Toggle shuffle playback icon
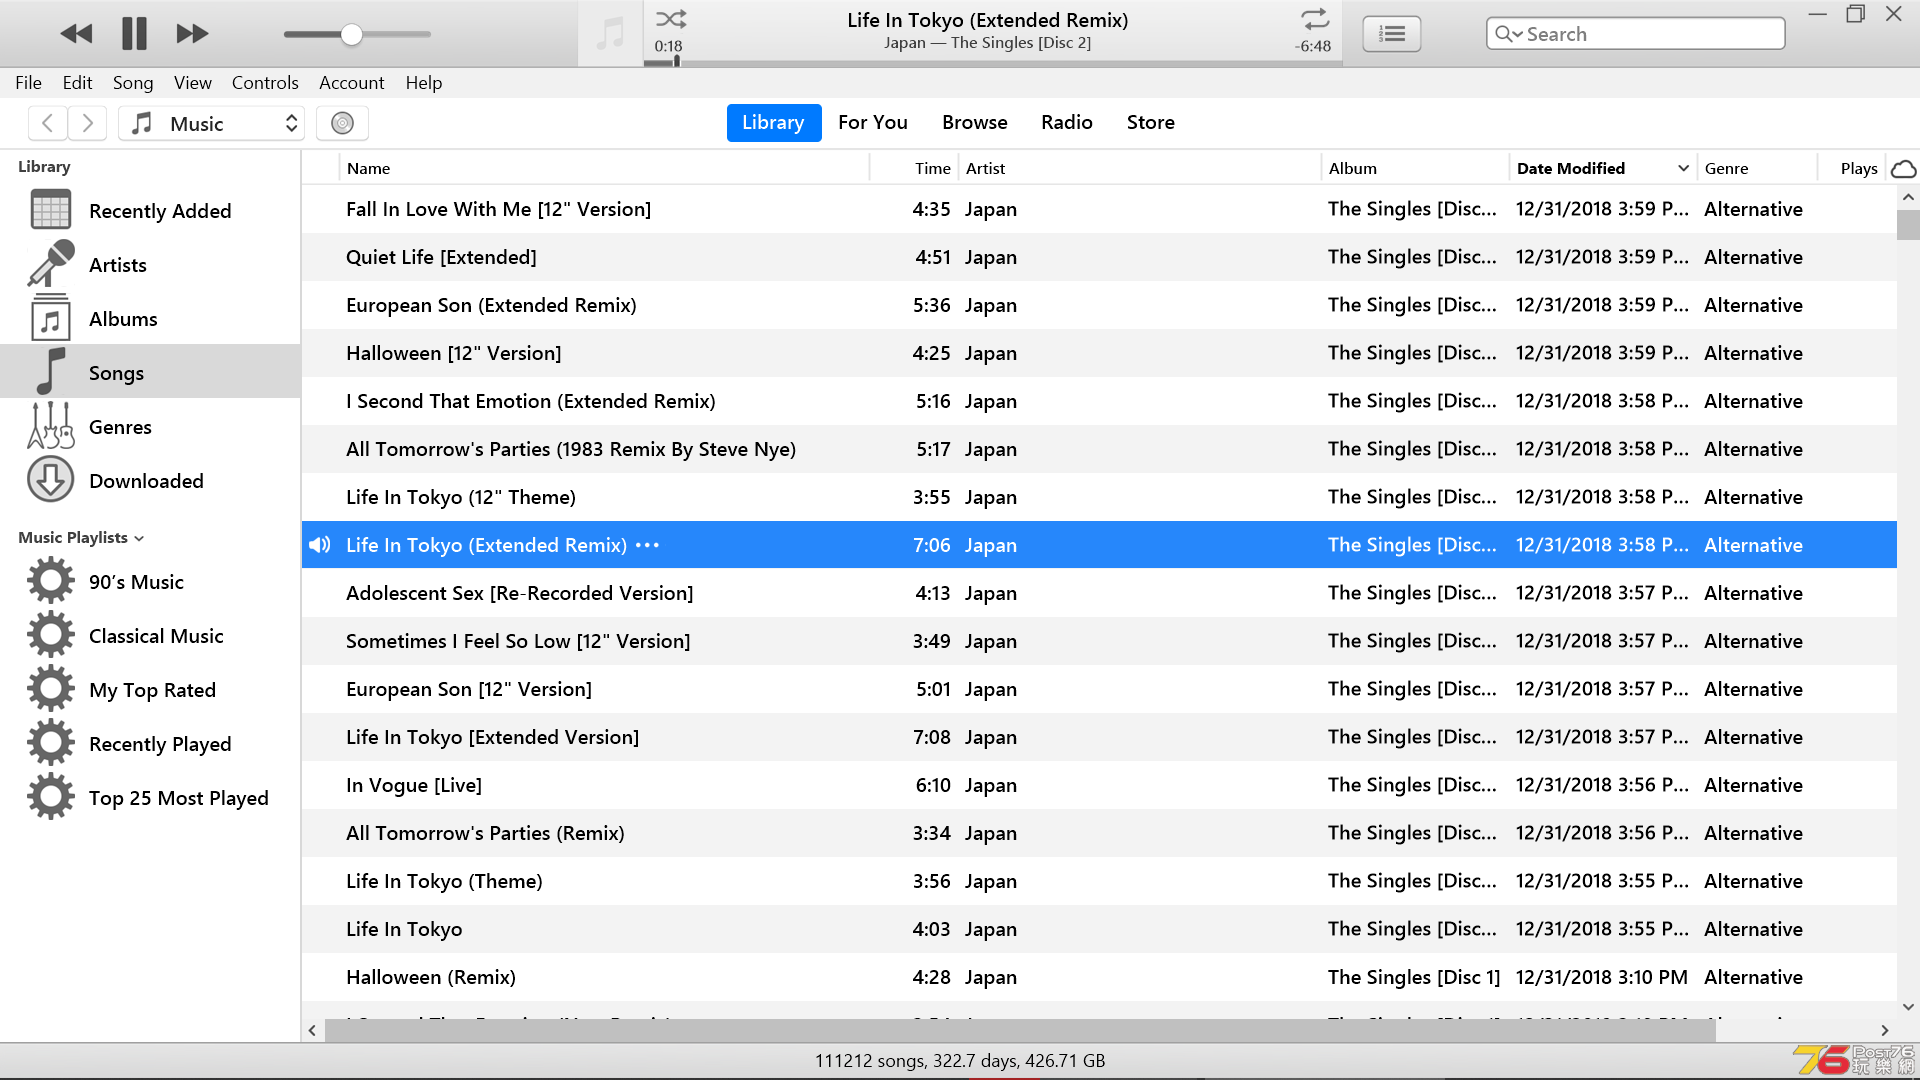This screenshot has width=1920, height=1080. pyautogui.click(x=671, y=18)
